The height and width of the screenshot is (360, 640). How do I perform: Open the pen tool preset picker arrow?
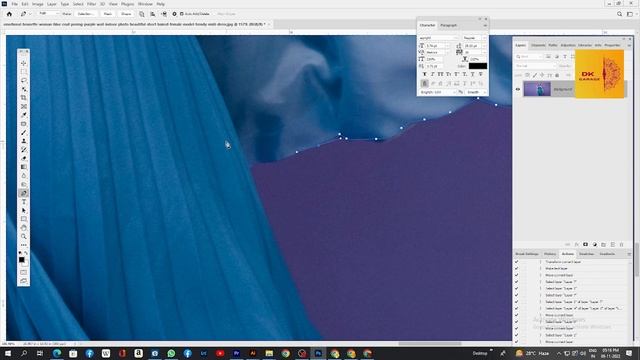click(30, 14)
